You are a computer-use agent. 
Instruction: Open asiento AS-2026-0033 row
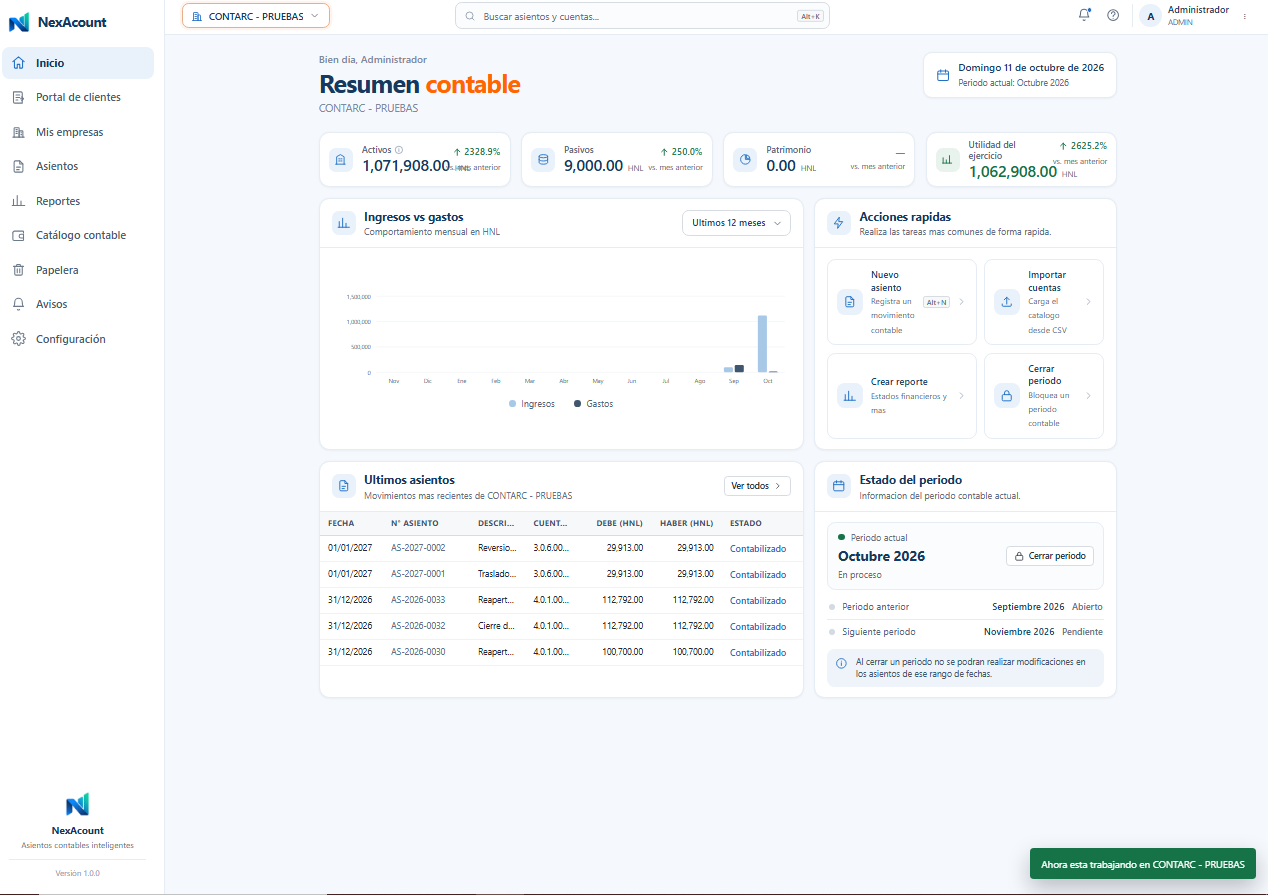561,600
